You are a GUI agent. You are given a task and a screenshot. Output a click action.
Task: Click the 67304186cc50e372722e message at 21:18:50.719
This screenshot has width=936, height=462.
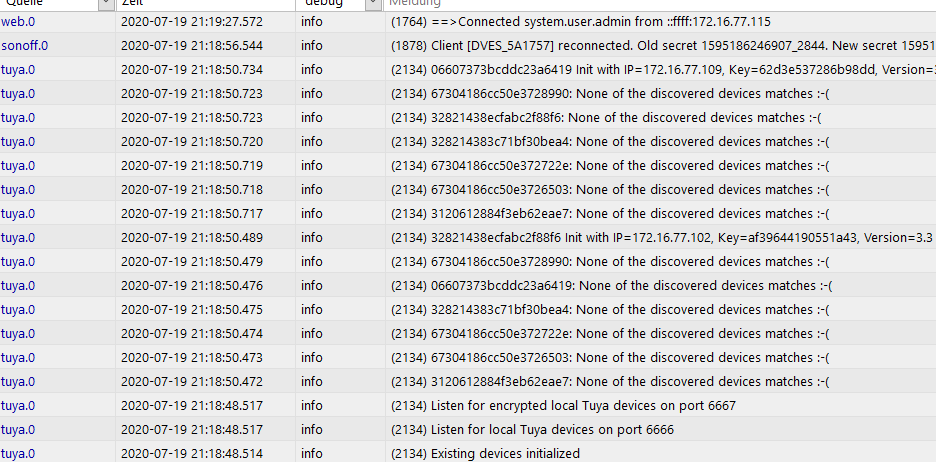tap(610, 165)
